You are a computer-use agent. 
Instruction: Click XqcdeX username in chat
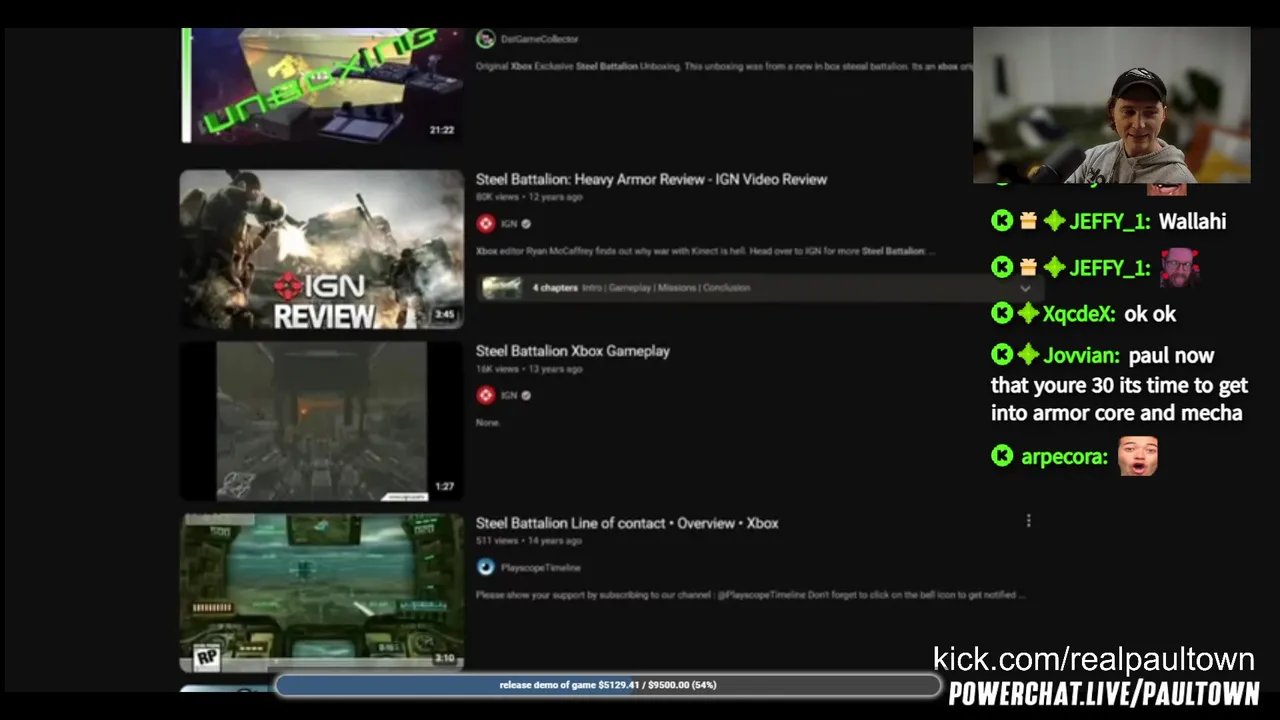(1079, 314)
